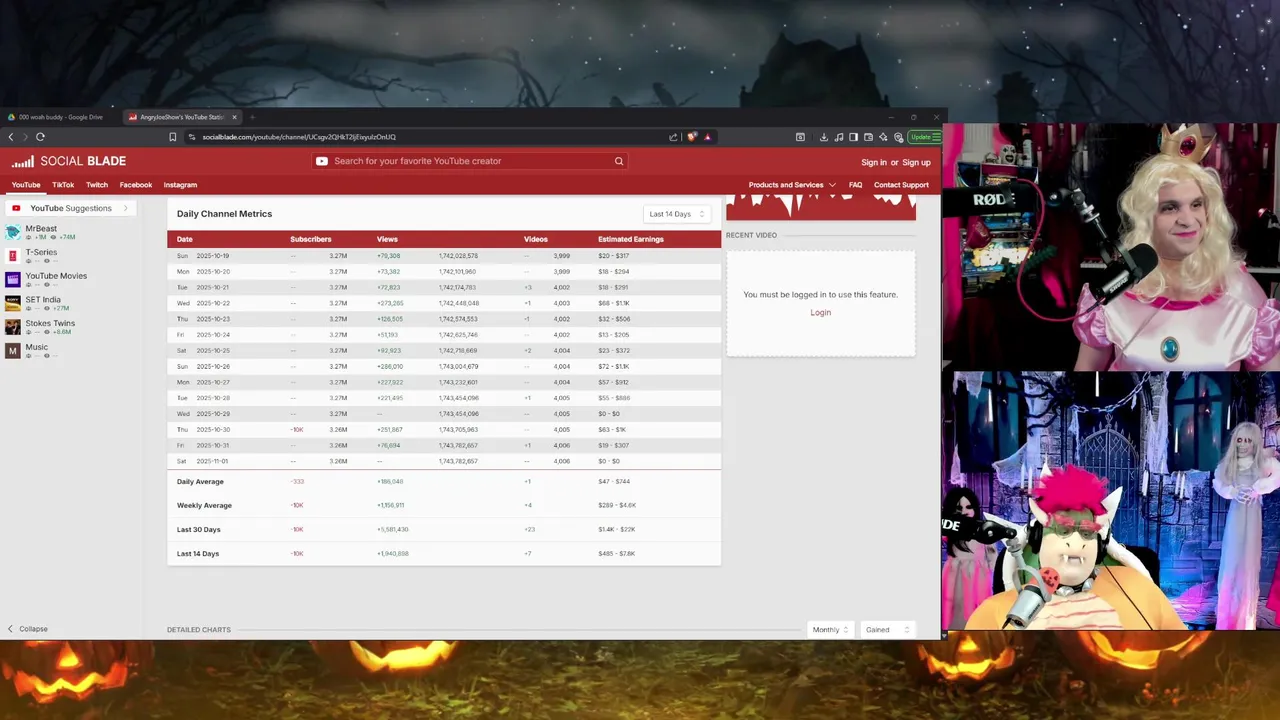
Task: Close the AngryJoeShow YouTube Stats tab
Action: coord(234,117)
